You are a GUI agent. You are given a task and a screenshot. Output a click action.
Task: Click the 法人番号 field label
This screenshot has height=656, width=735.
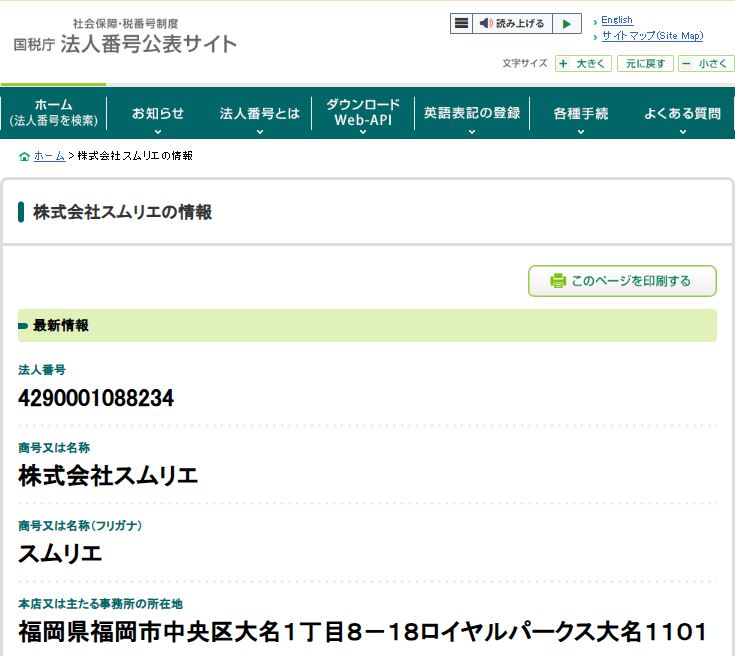click(x=42, y=369)
